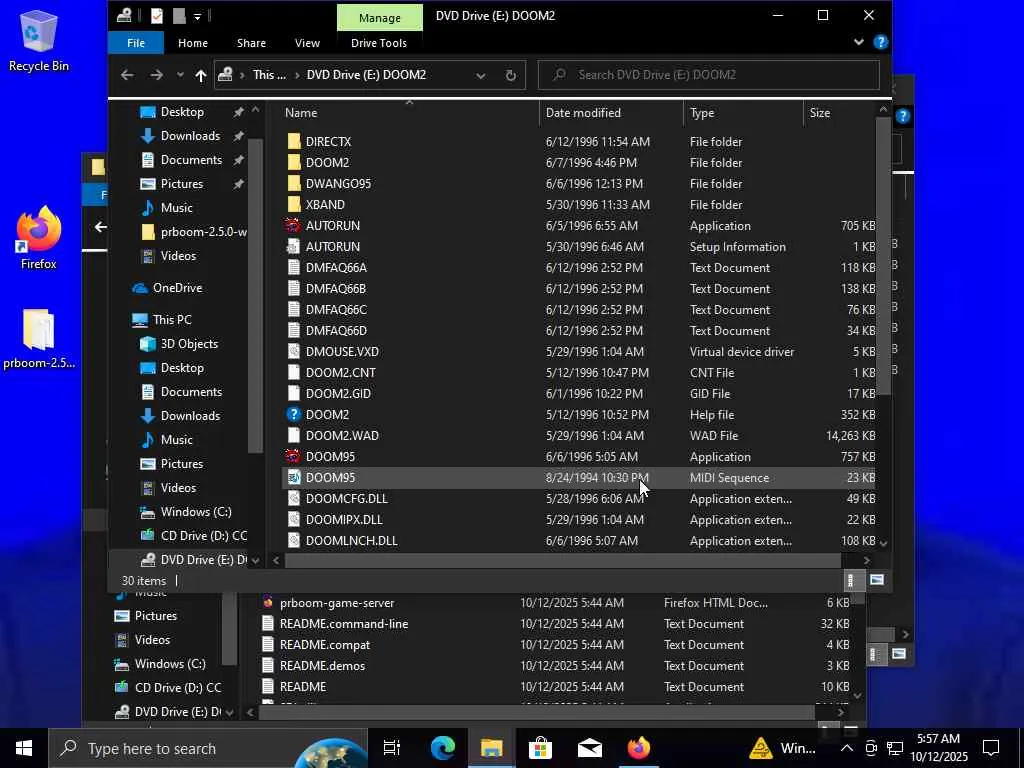Show hidden system tray icons chevron
This screenshot has width=1024, height=768.
(x=846, y=748)
